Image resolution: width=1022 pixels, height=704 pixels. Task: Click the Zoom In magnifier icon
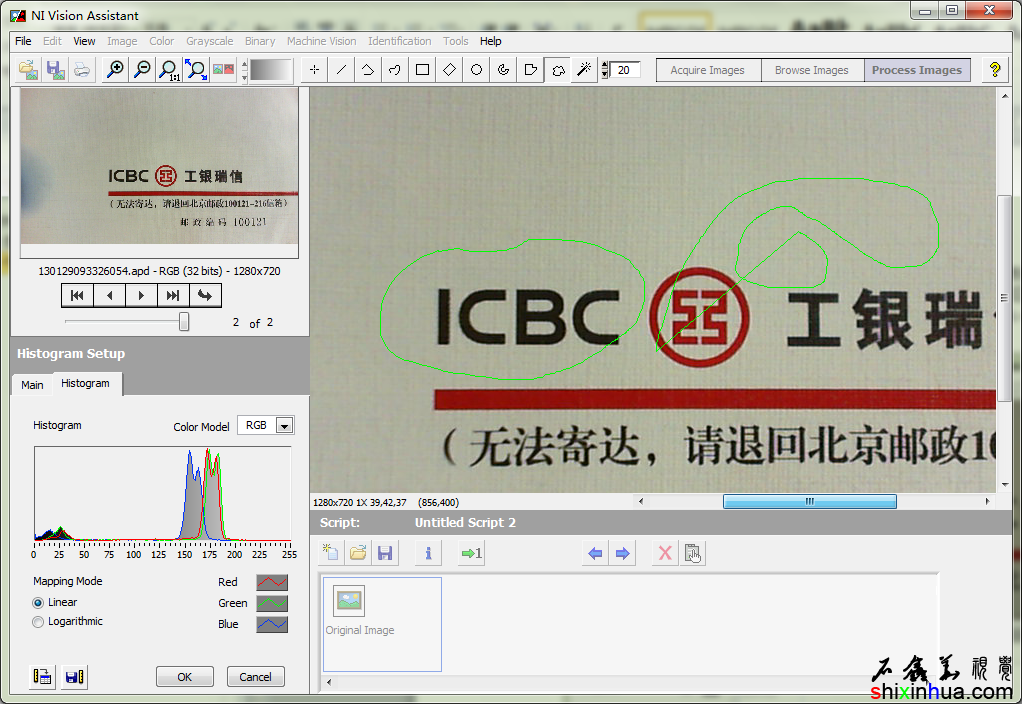click(116, 70)
